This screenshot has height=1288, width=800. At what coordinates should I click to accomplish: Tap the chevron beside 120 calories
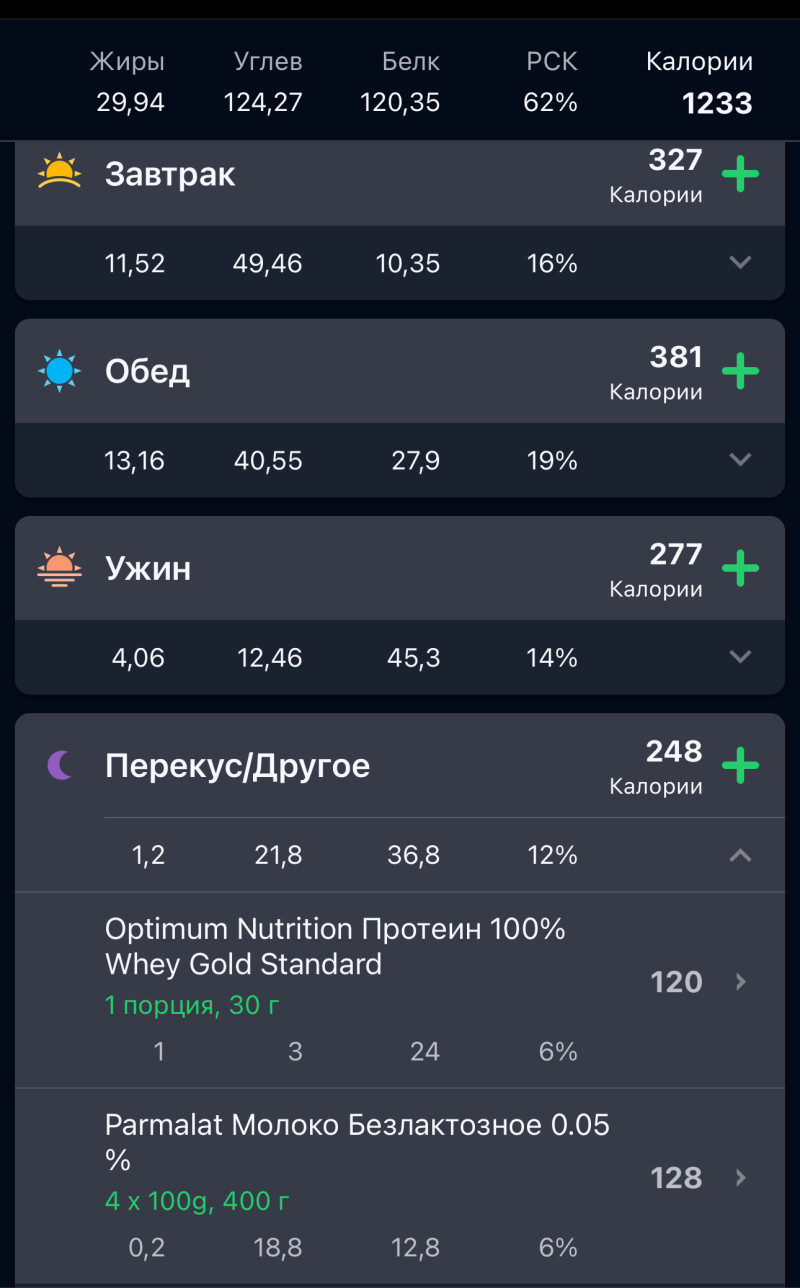pyautogui.click(x=741, y=982)
